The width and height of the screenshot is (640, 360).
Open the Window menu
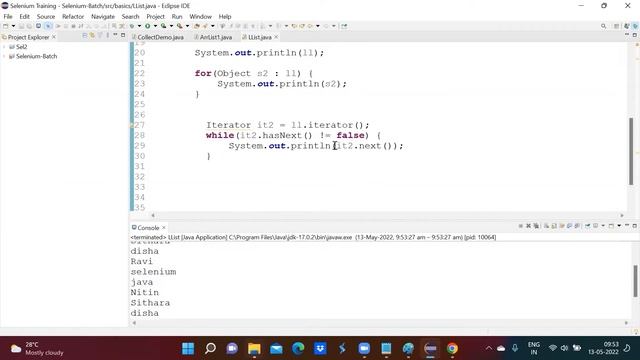click(200, 16)
